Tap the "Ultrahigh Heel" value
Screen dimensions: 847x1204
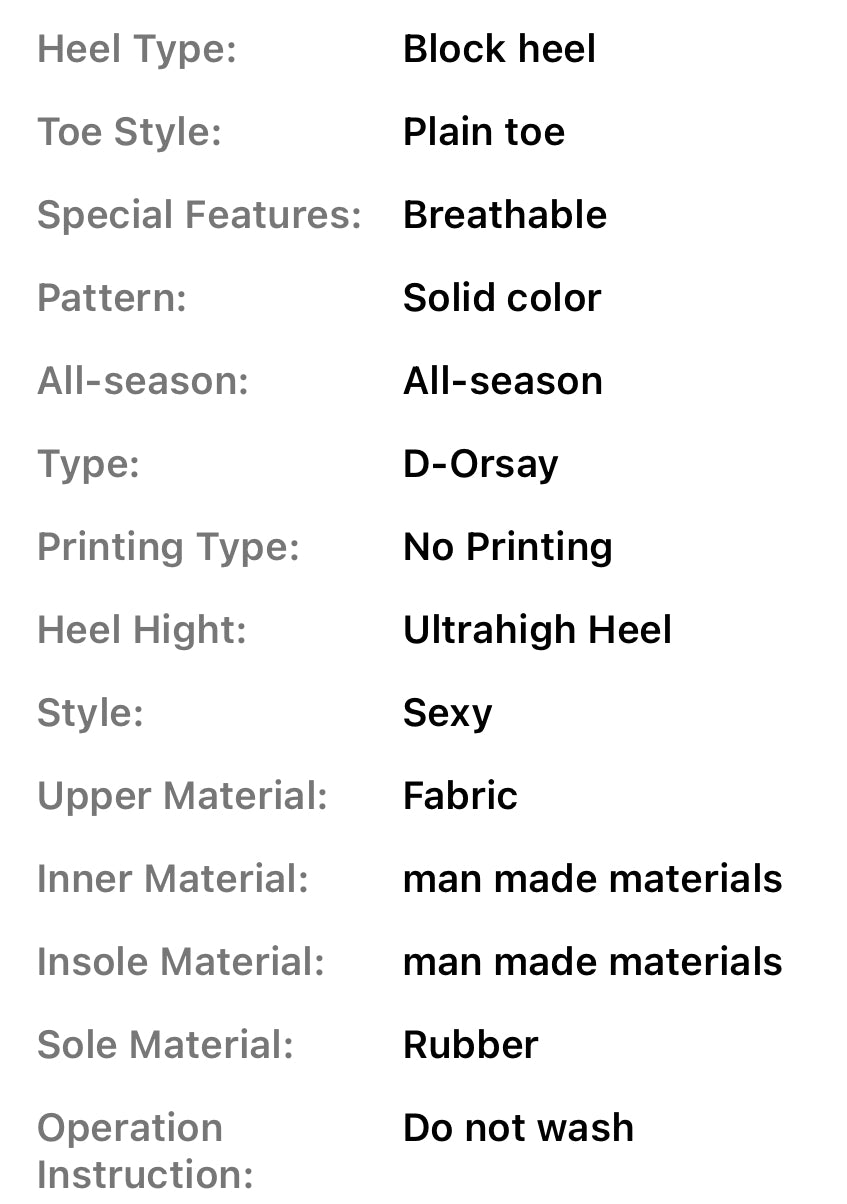pos(537,630)
